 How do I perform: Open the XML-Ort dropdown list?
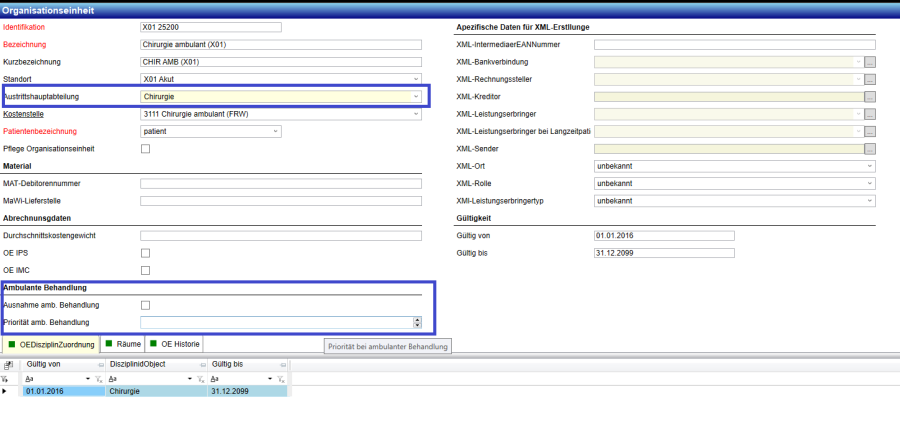pos(869,166)
